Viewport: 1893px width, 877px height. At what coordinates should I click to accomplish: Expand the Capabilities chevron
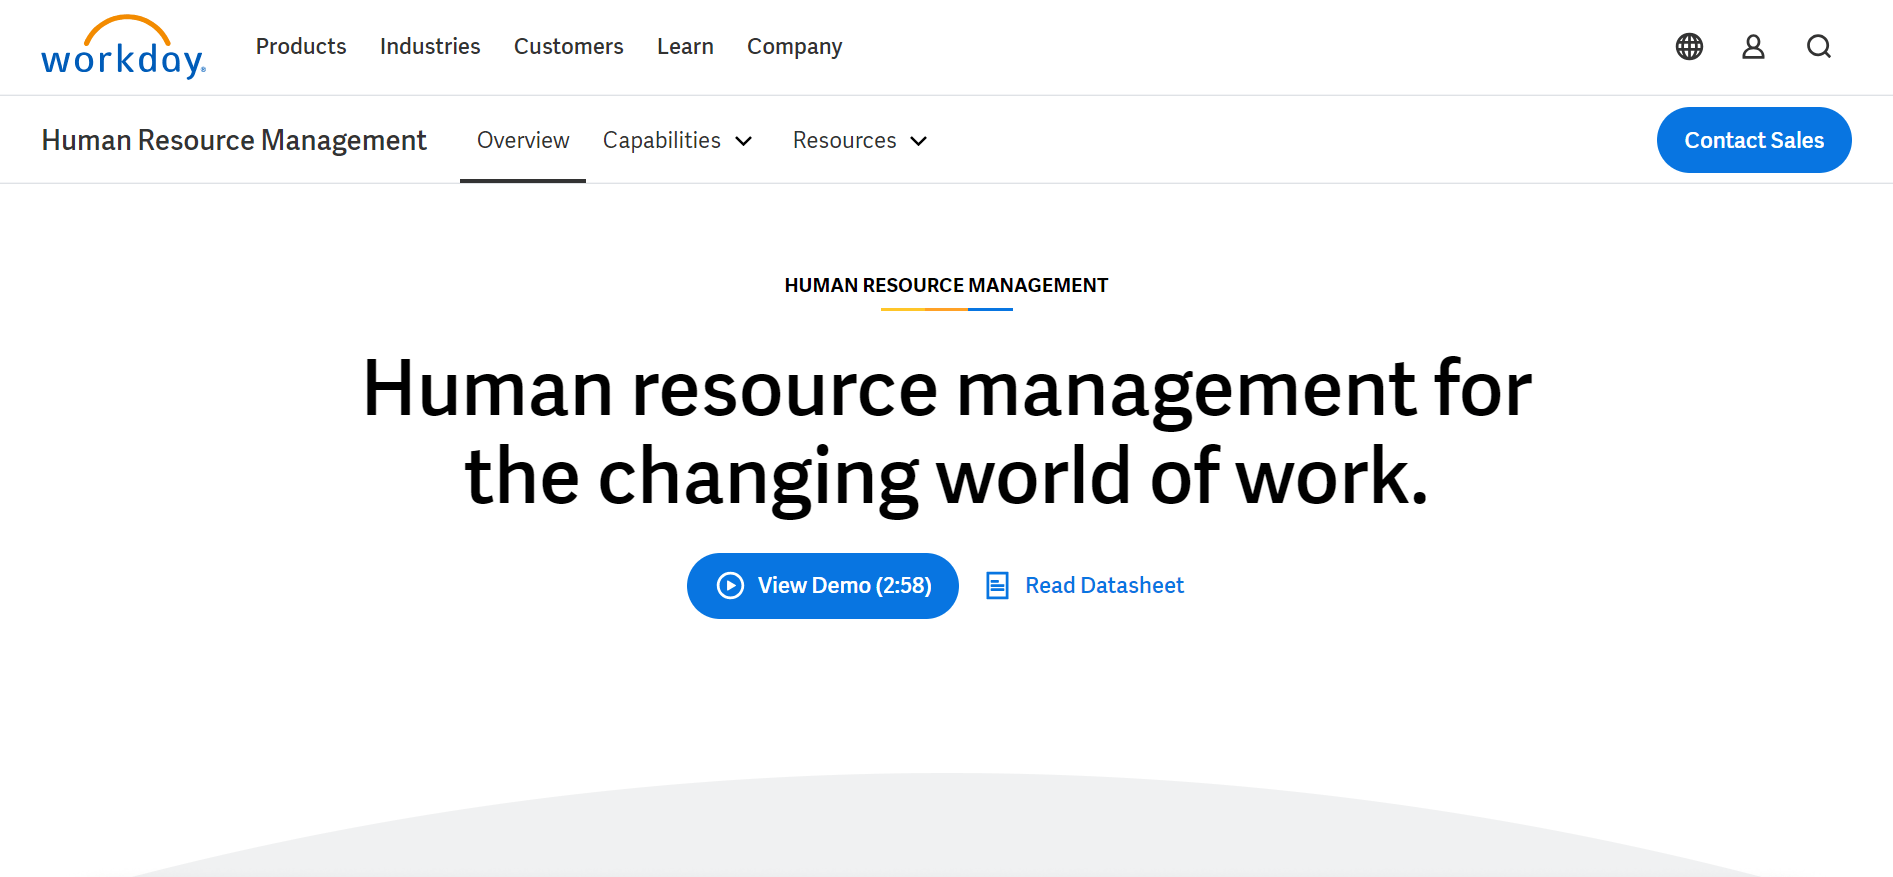743,141
